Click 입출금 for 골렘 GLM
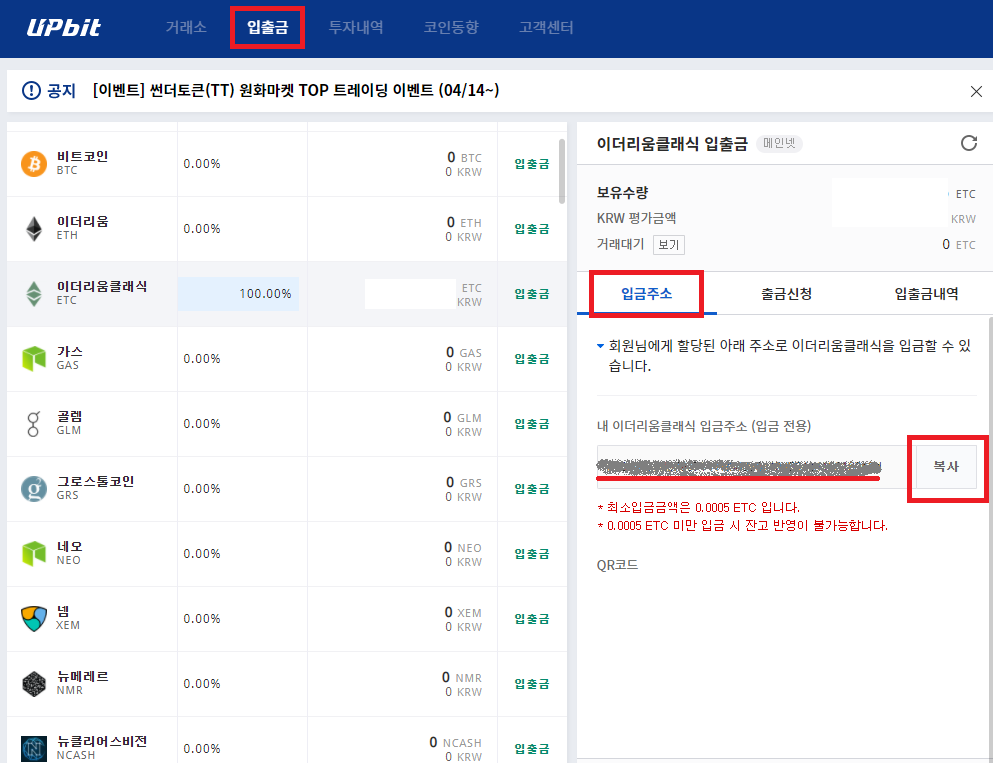 531,424
